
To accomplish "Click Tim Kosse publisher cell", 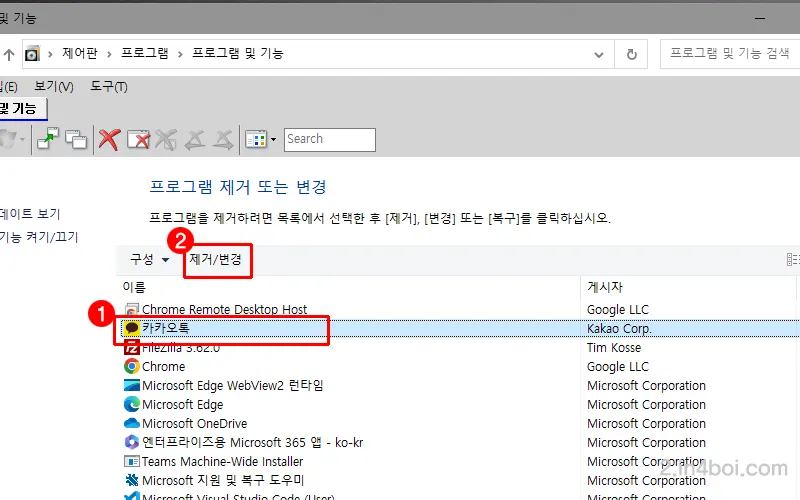I will click(614, 347).
